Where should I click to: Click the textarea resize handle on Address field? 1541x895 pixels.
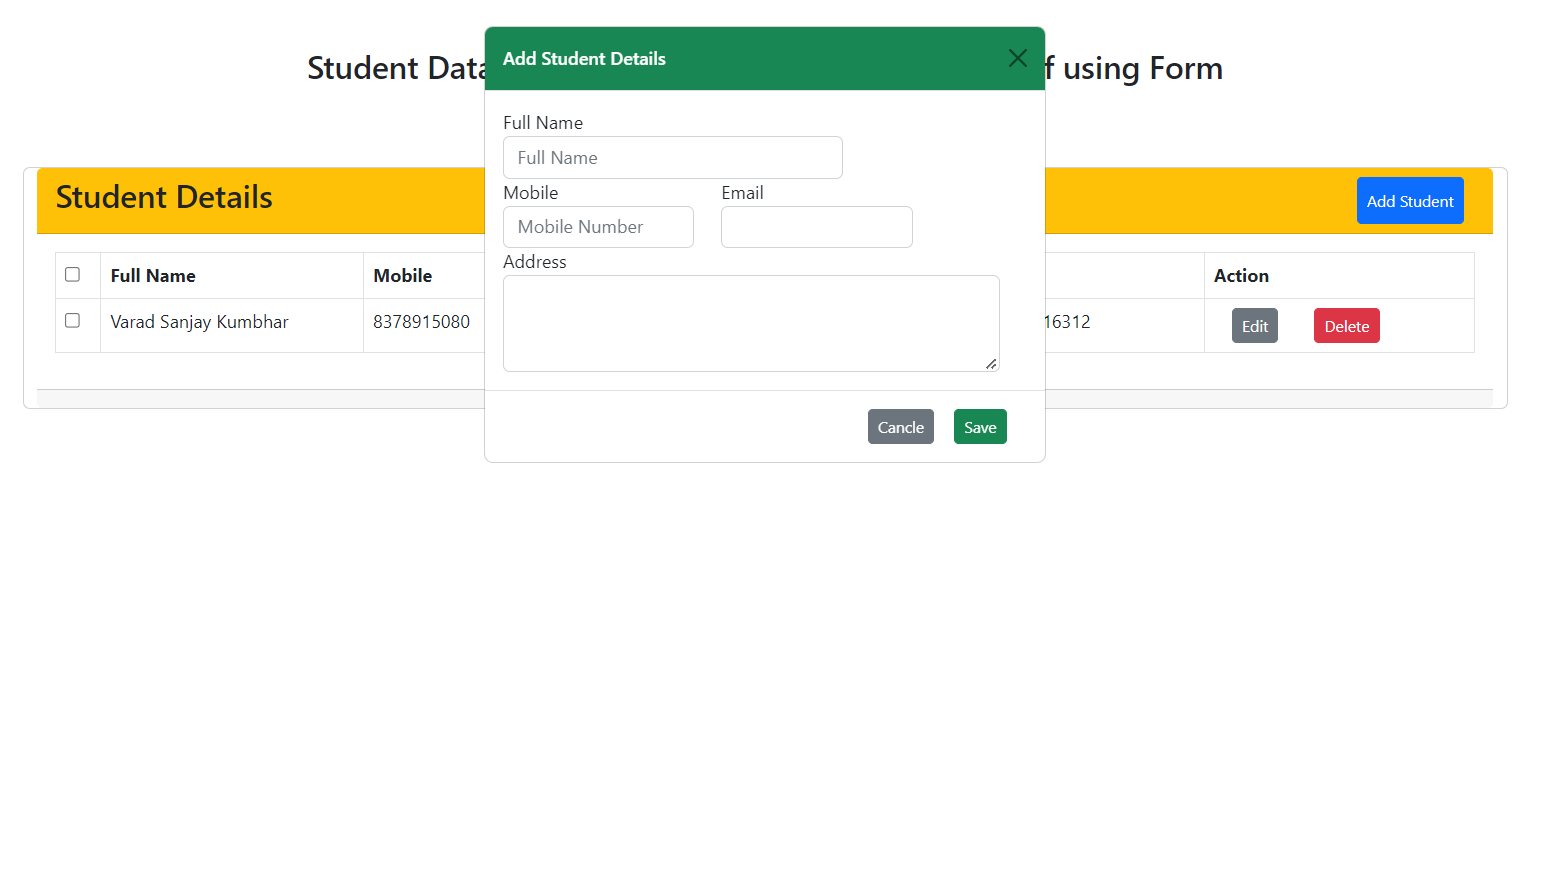[992, 365]
